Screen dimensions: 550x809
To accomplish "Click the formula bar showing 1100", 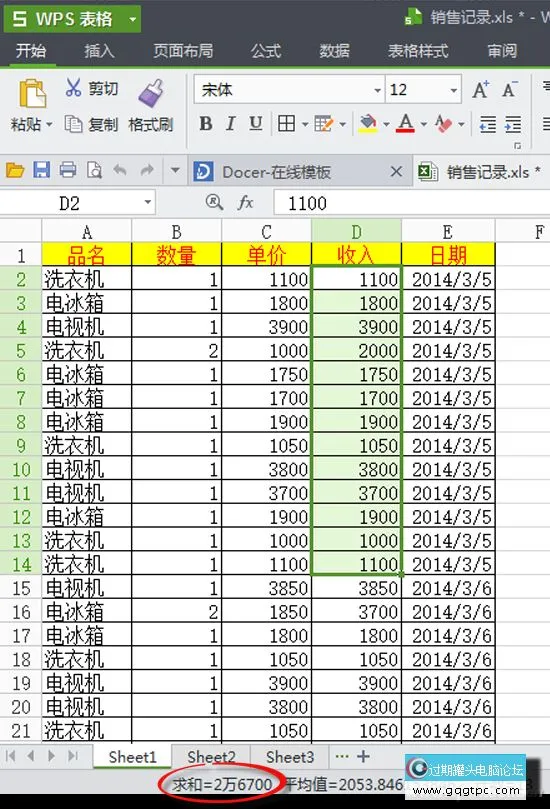I will [412, 203].
